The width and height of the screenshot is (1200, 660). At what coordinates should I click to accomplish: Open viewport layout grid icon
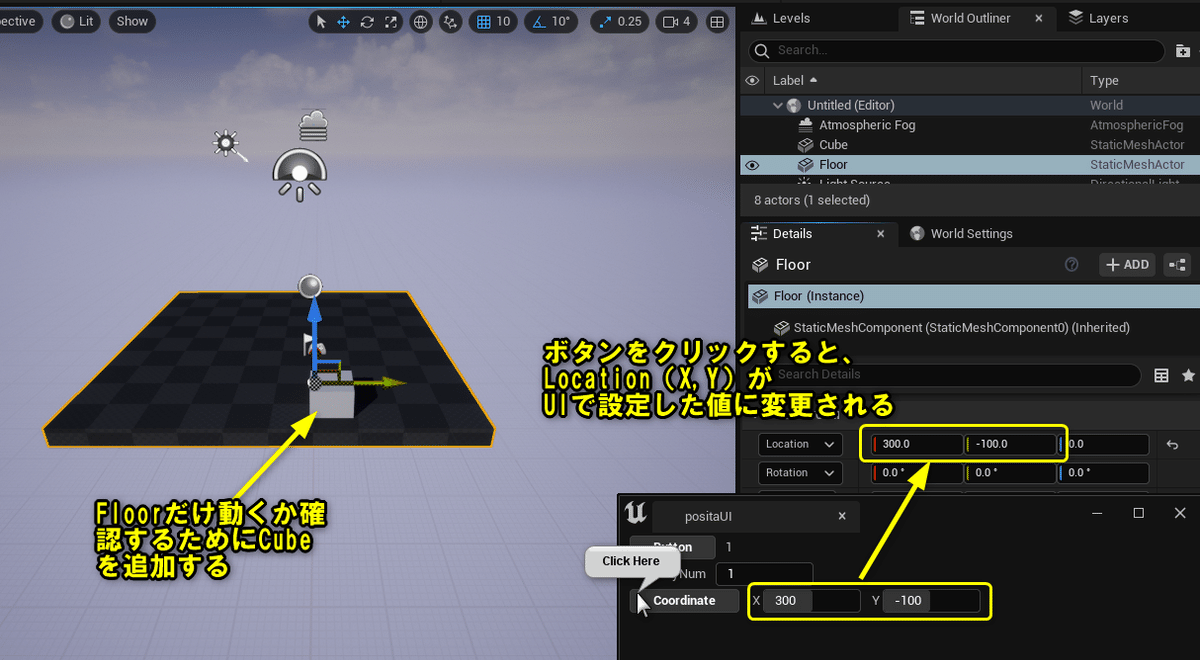(x=717, y=21)
